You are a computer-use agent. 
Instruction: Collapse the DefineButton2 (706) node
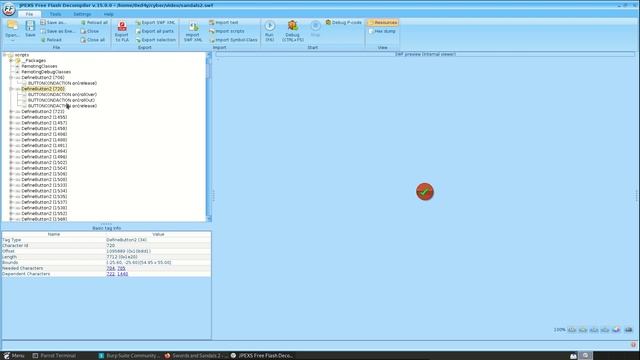click(x=11, y=78)
